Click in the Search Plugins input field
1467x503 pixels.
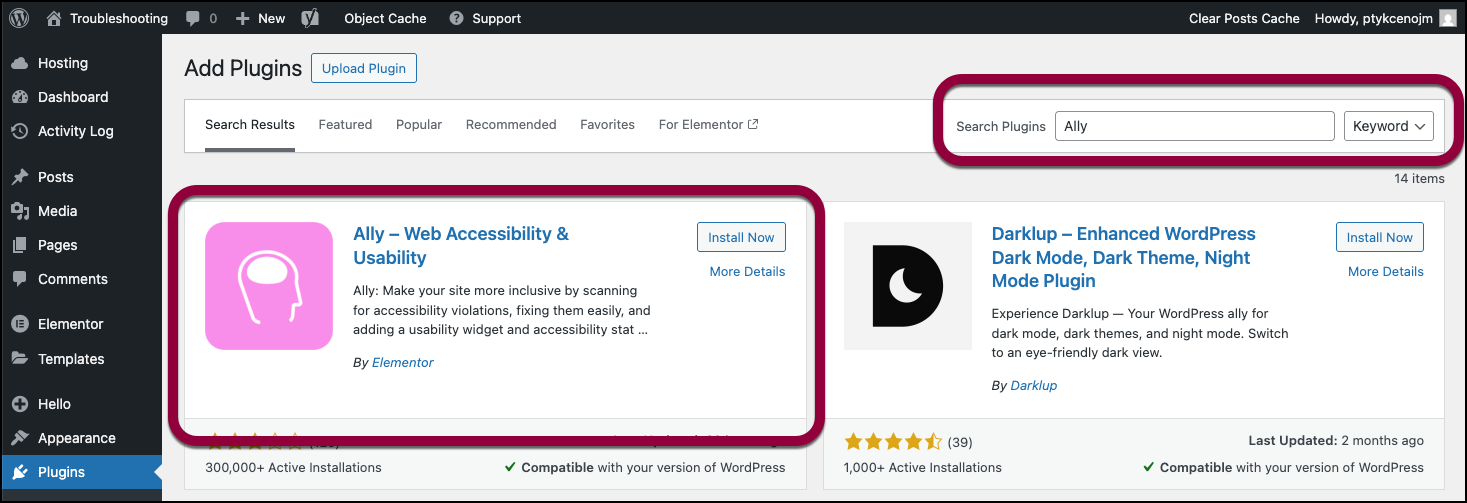pos(1195,126)
